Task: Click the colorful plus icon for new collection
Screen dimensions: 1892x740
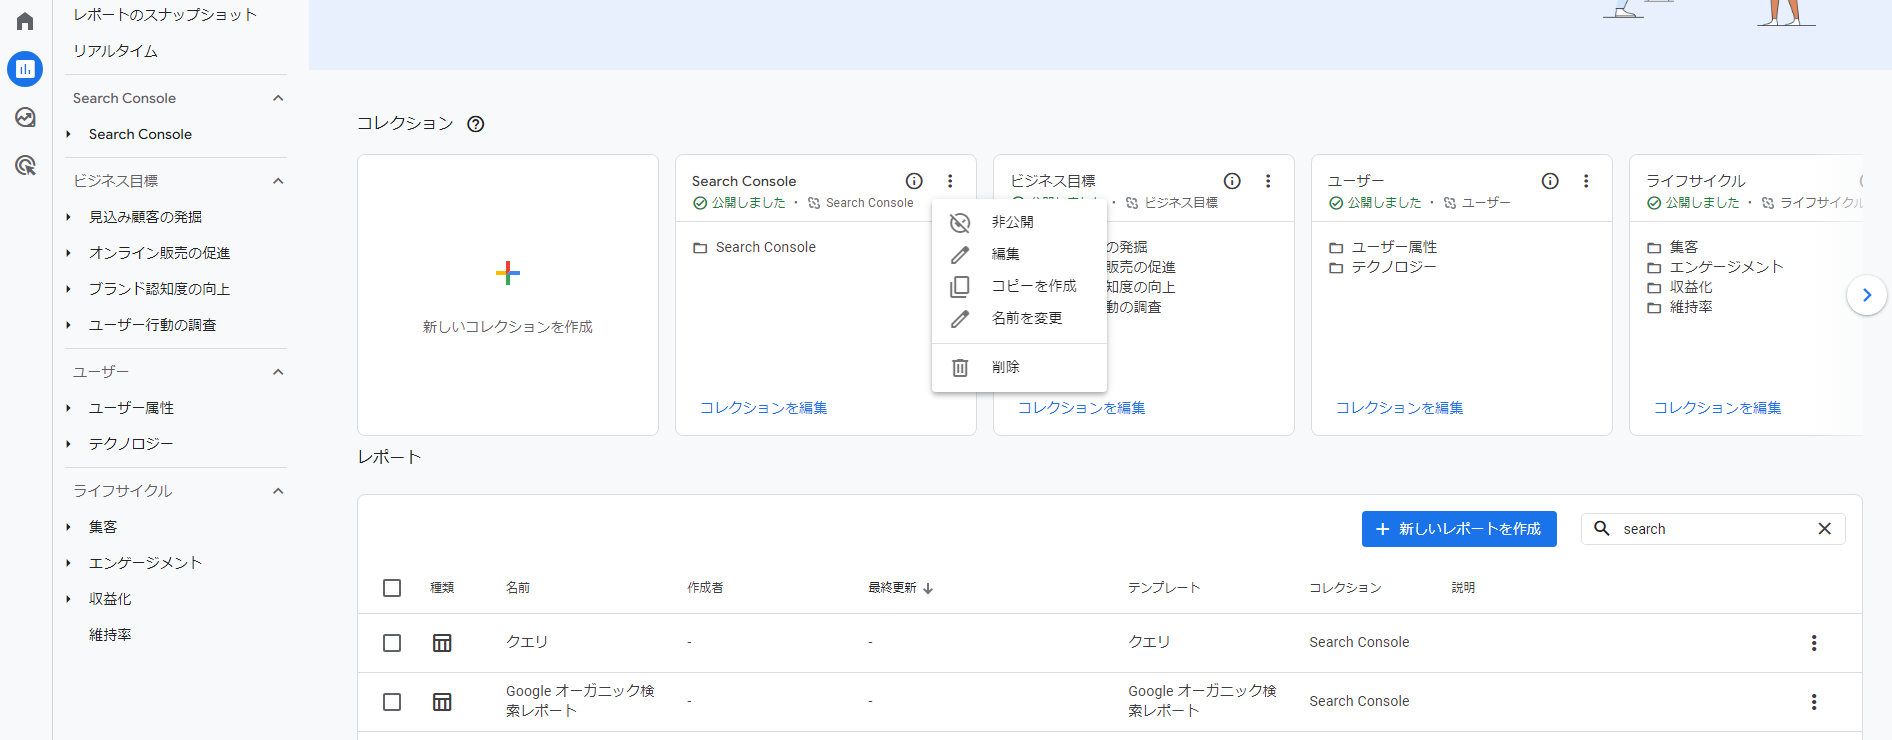Action: tap(508, 273)
